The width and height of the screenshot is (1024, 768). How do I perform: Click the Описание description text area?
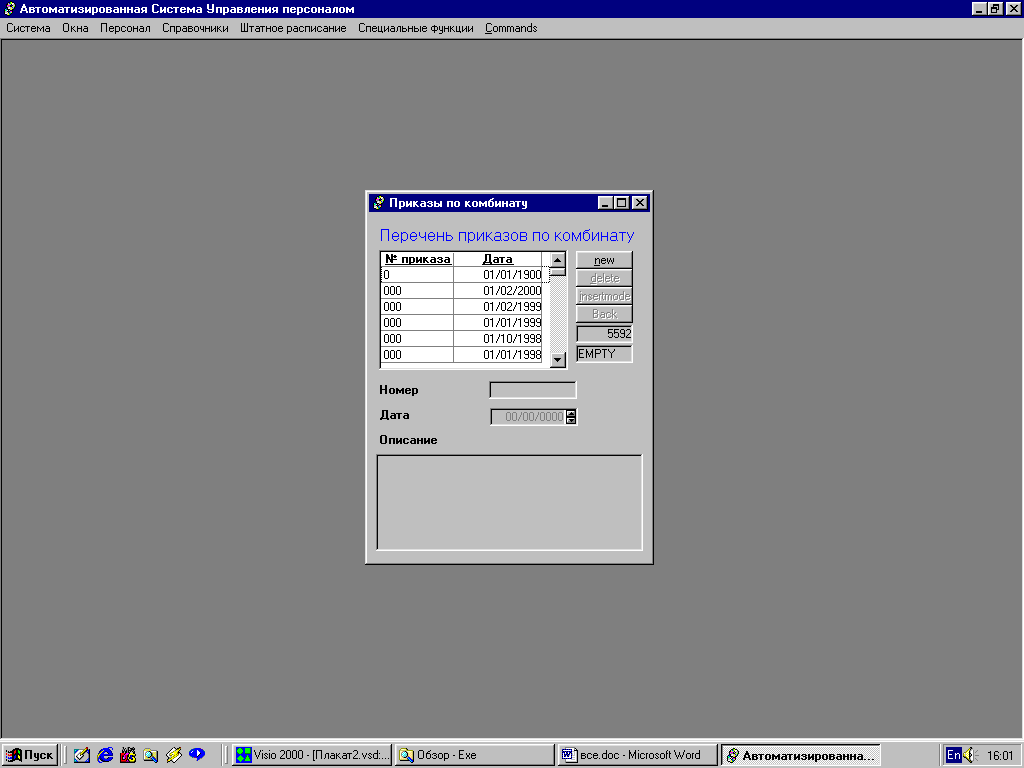[x=509, y=502]
